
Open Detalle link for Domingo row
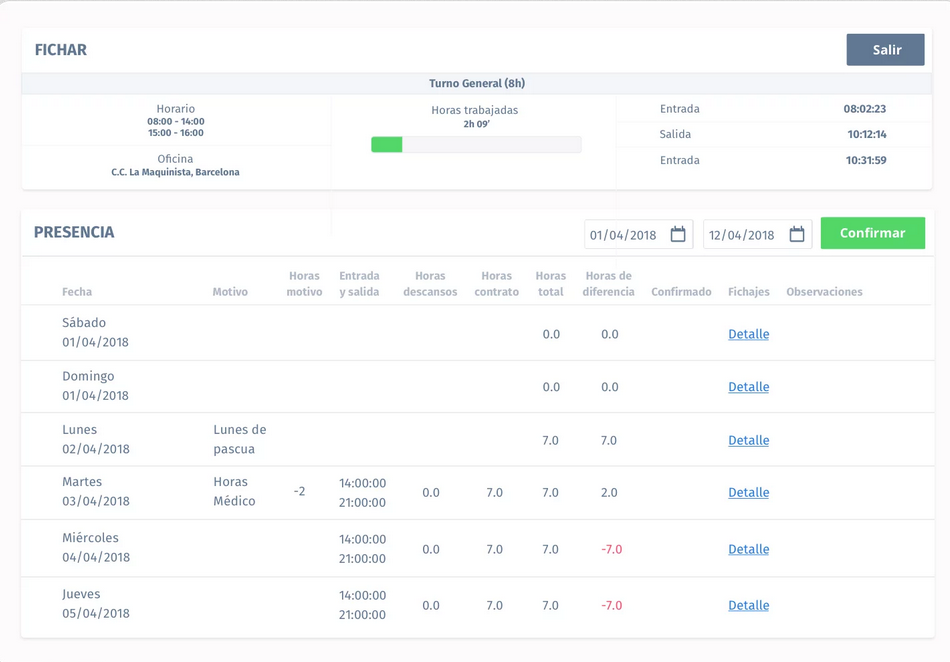point(748,387)
